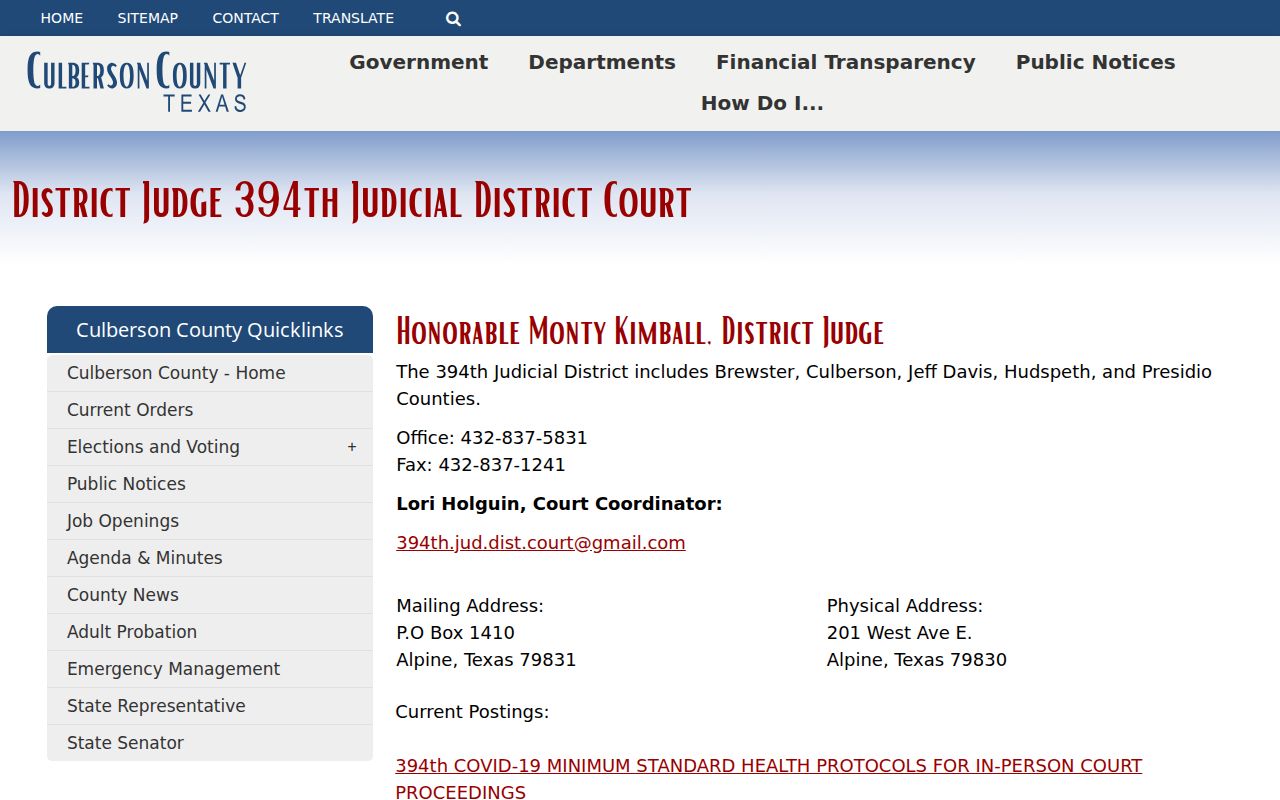Email 394th.jud.dist.court@gmail.com
The image size is (1280, 800).
coord(541,543)
